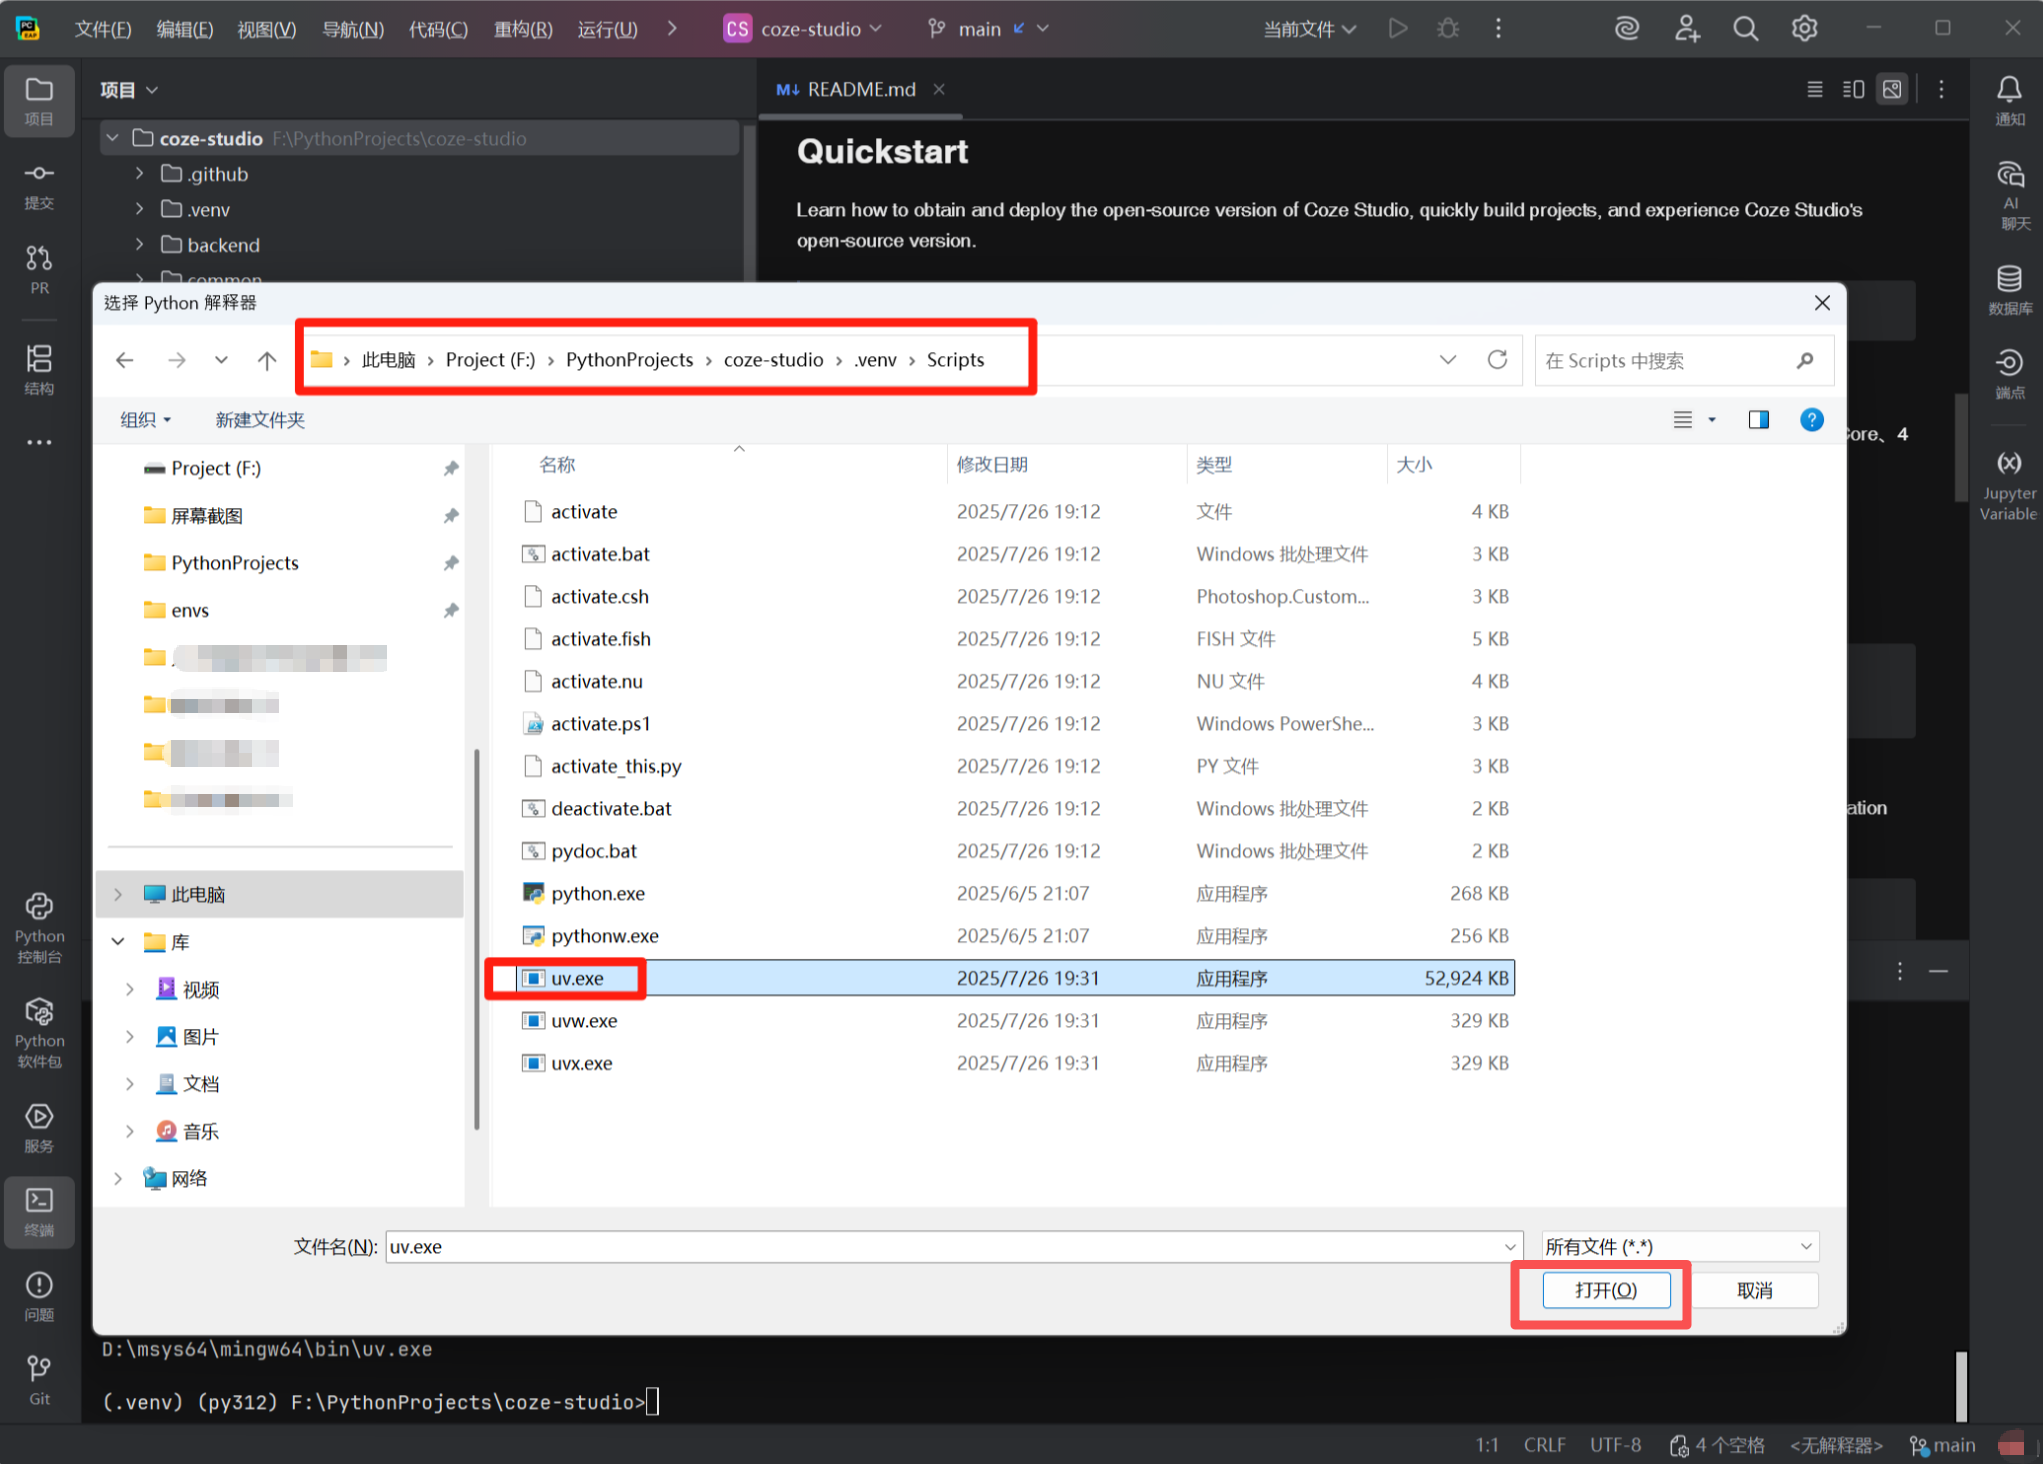
Task: Open the 重构(R) menu
Action: [522, 29]
